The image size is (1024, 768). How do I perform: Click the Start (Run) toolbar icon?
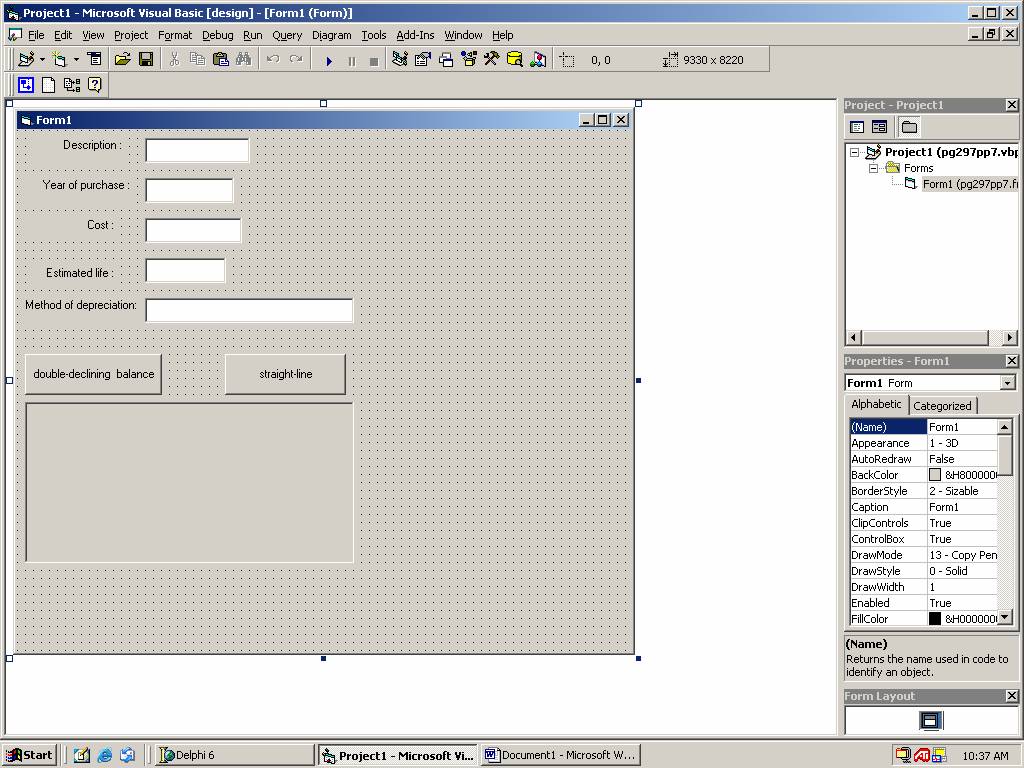329,60
